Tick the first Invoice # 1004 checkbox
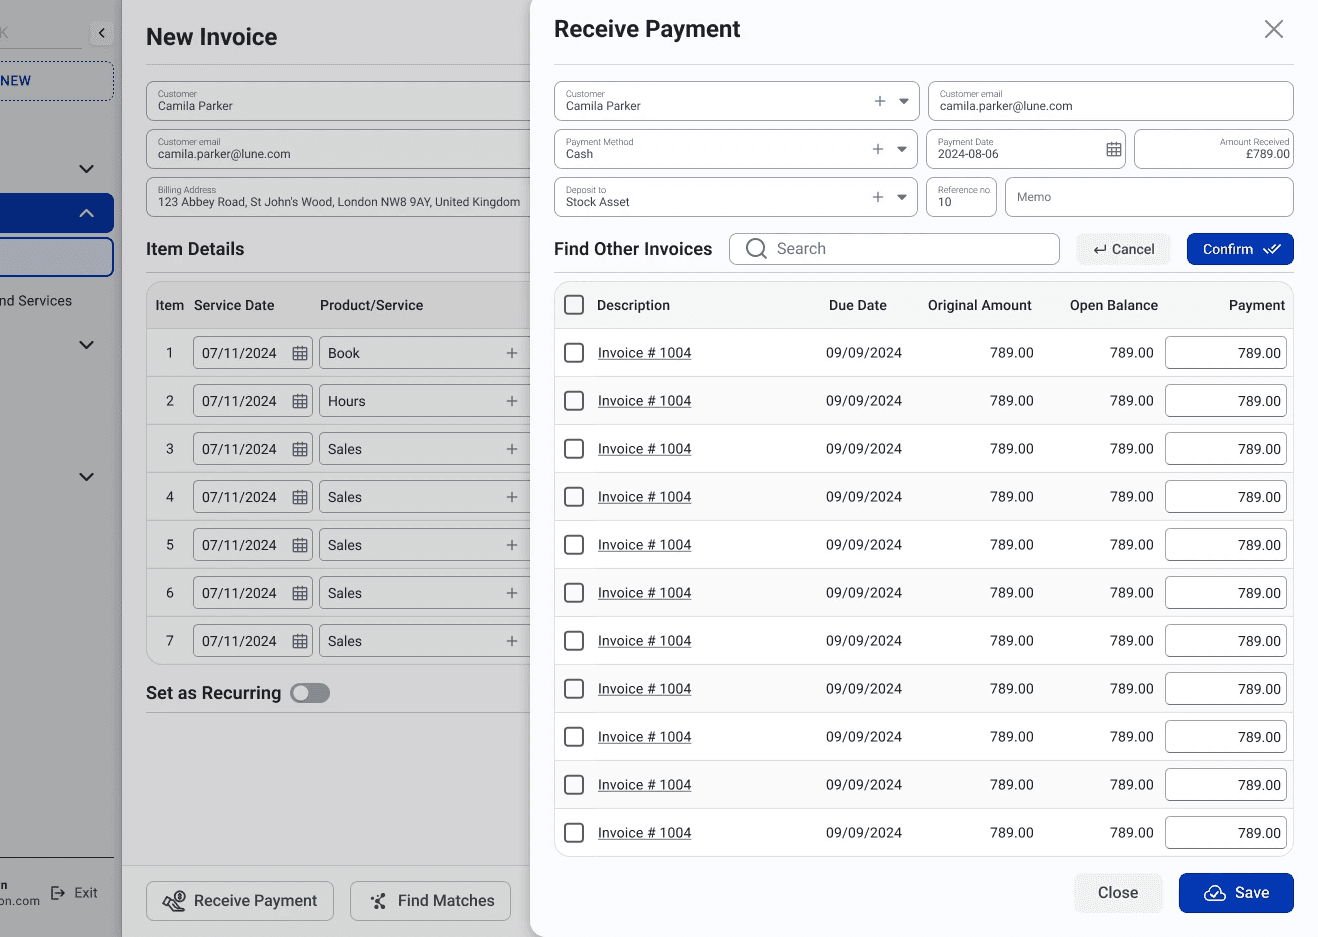Screen dimensions: 1318x937 tap(574, 353)
